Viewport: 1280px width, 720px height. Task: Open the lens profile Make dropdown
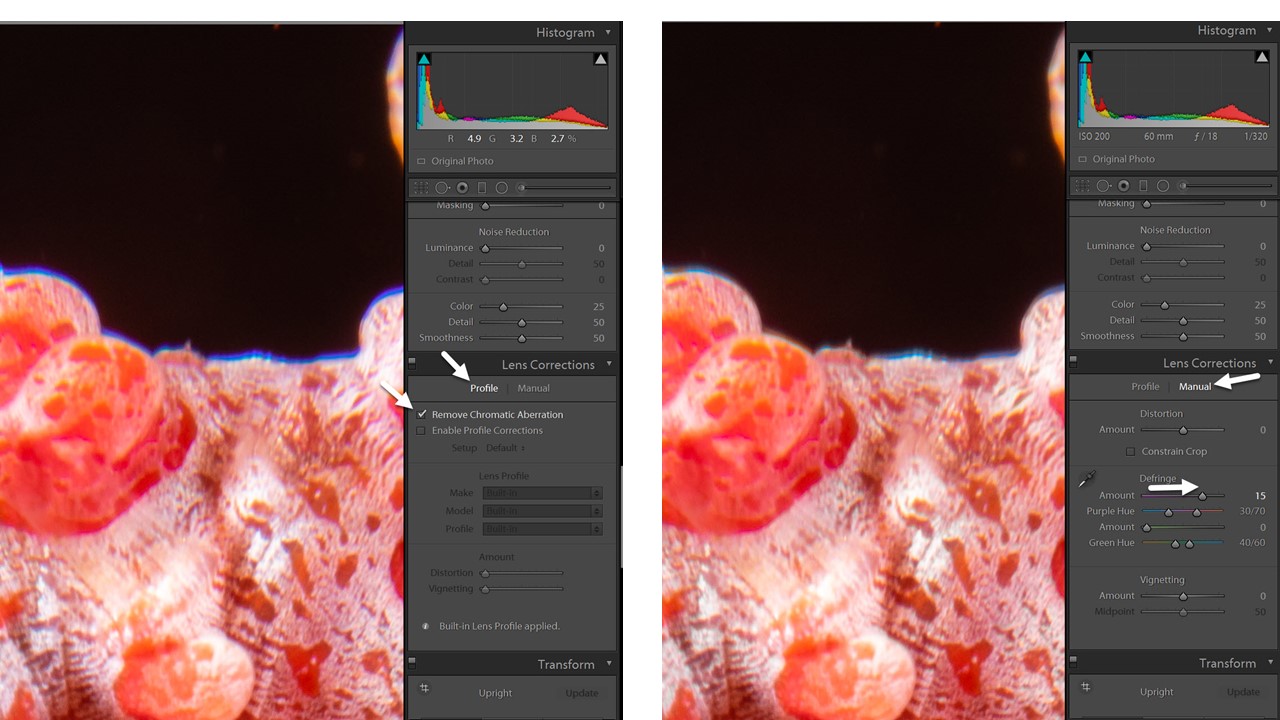(x=541, y=493)
